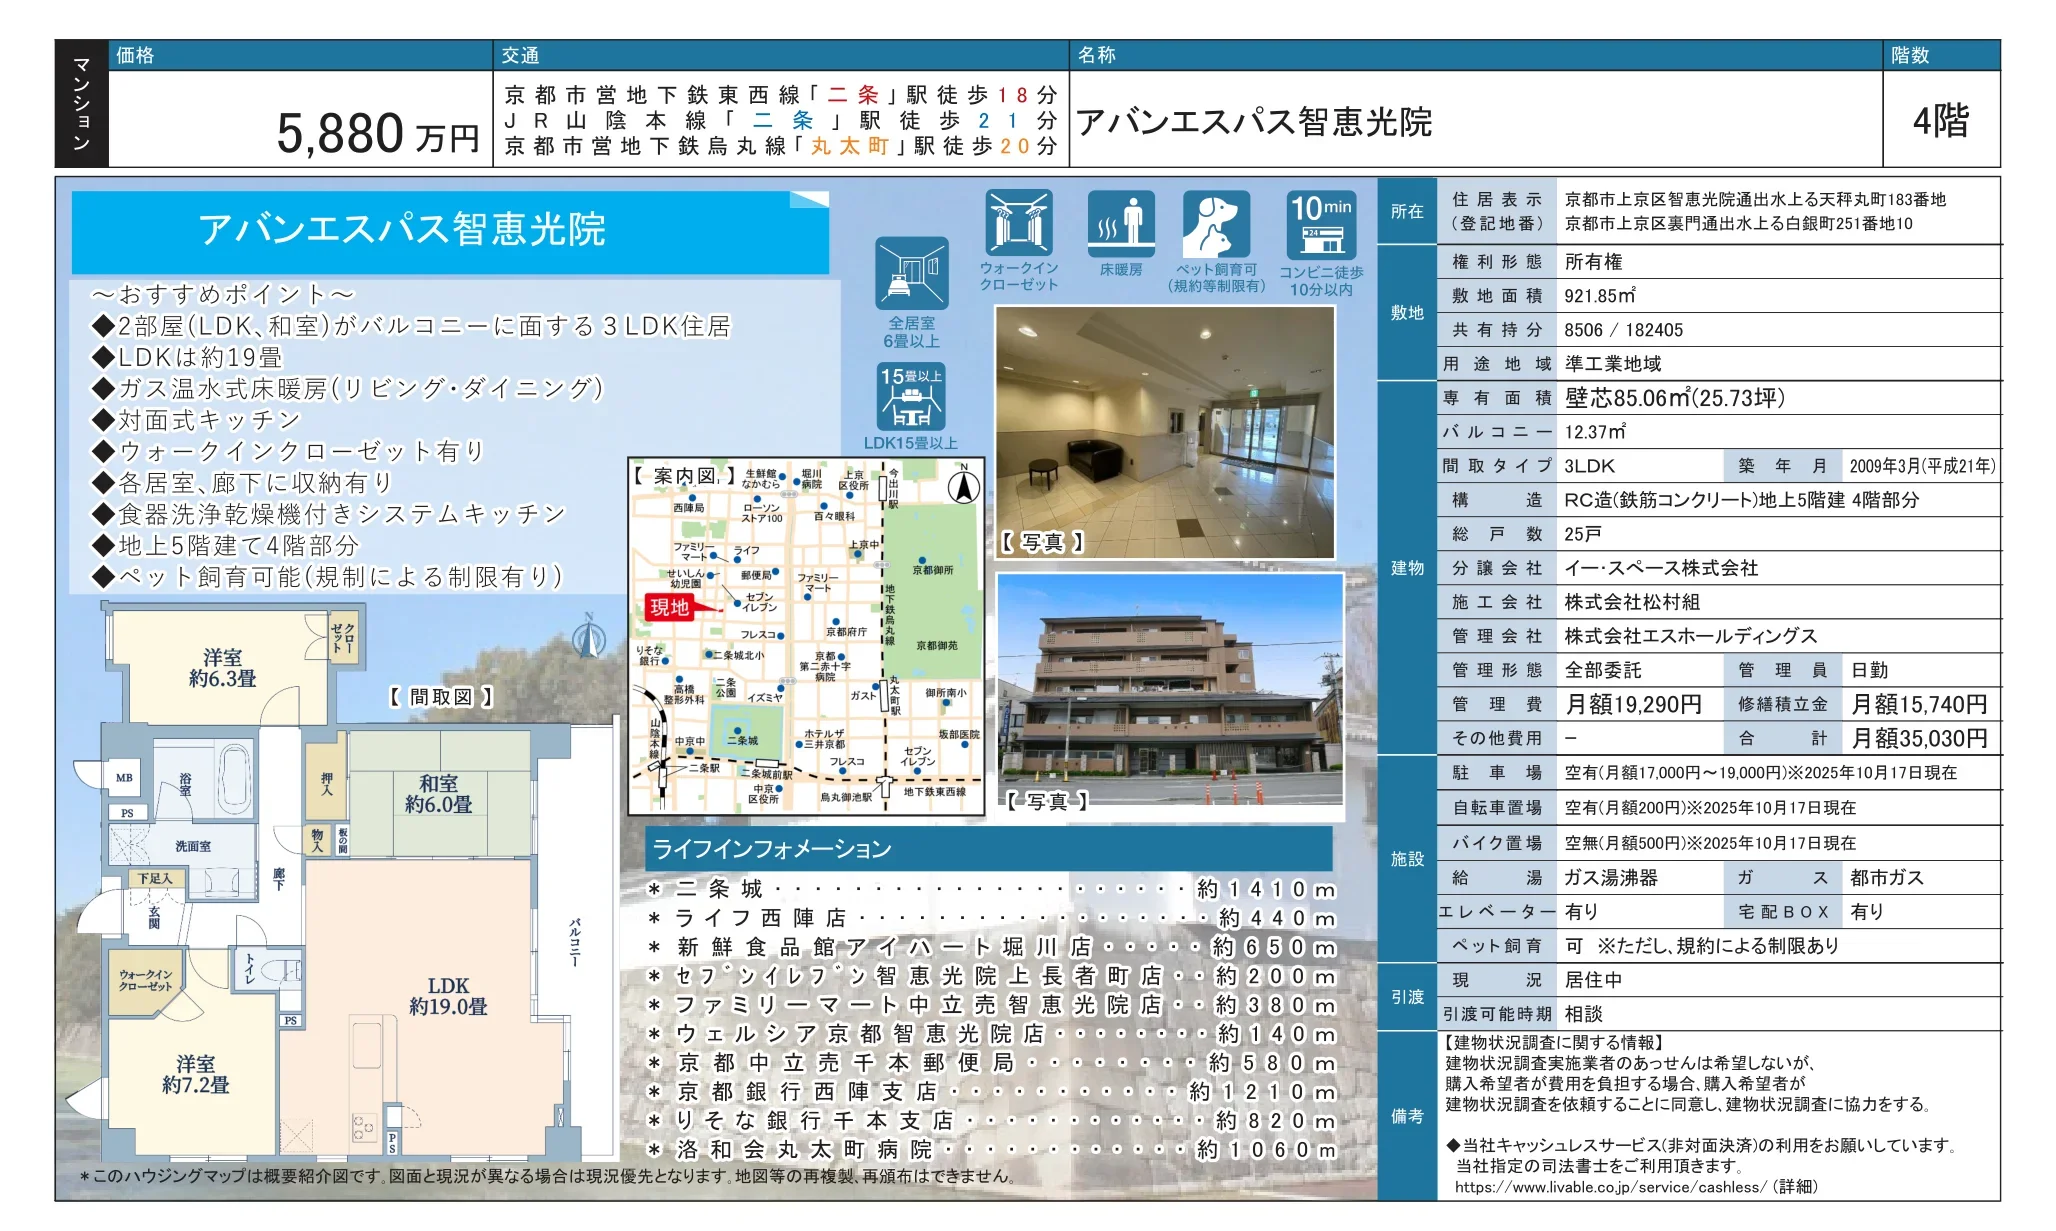Click the LDK 15畳以上 dining icon
The width and height of the screenshot is (2056, 1231).
tap(911, 397)
